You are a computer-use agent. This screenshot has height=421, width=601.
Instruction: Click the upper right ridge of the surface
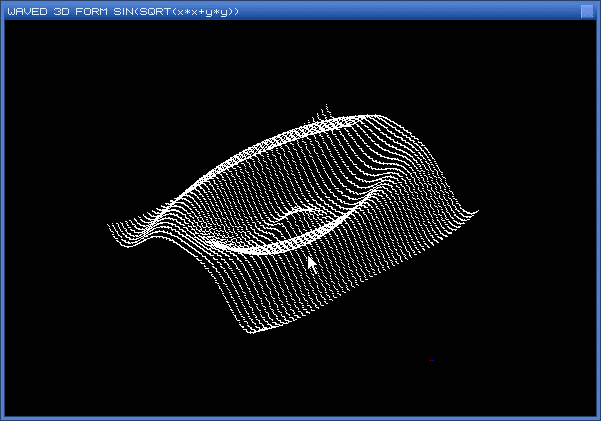click(400, 125)
